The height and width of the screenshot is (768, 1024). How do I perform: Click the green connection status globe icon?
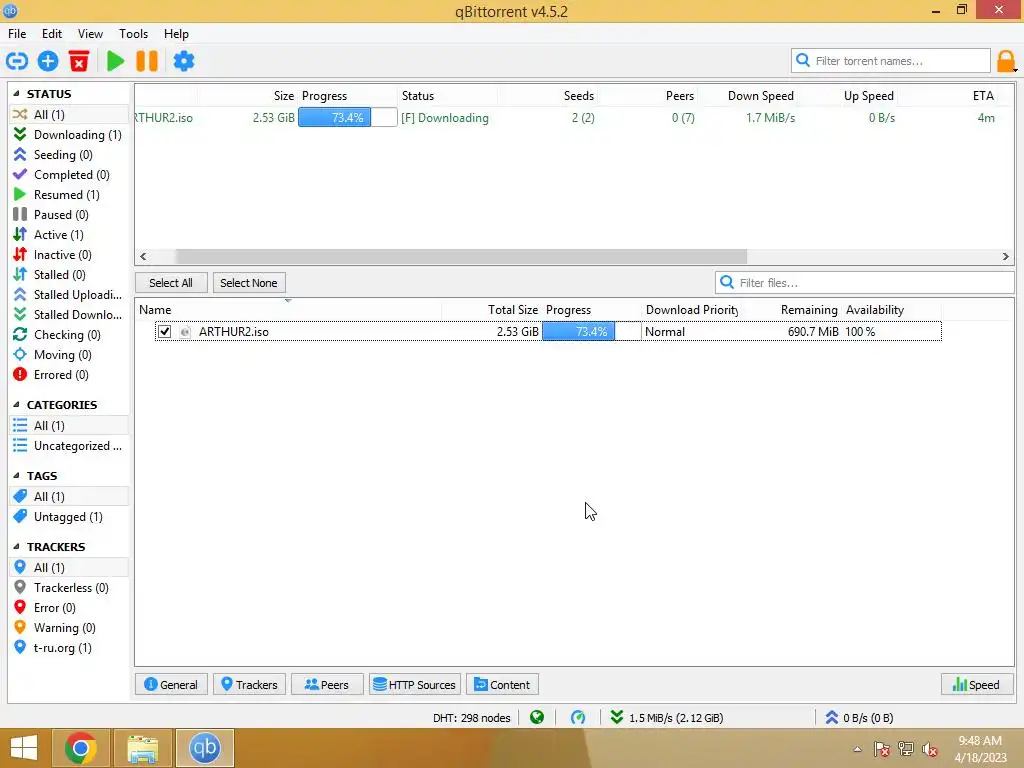pyautogui.click(x=537, y=718)
